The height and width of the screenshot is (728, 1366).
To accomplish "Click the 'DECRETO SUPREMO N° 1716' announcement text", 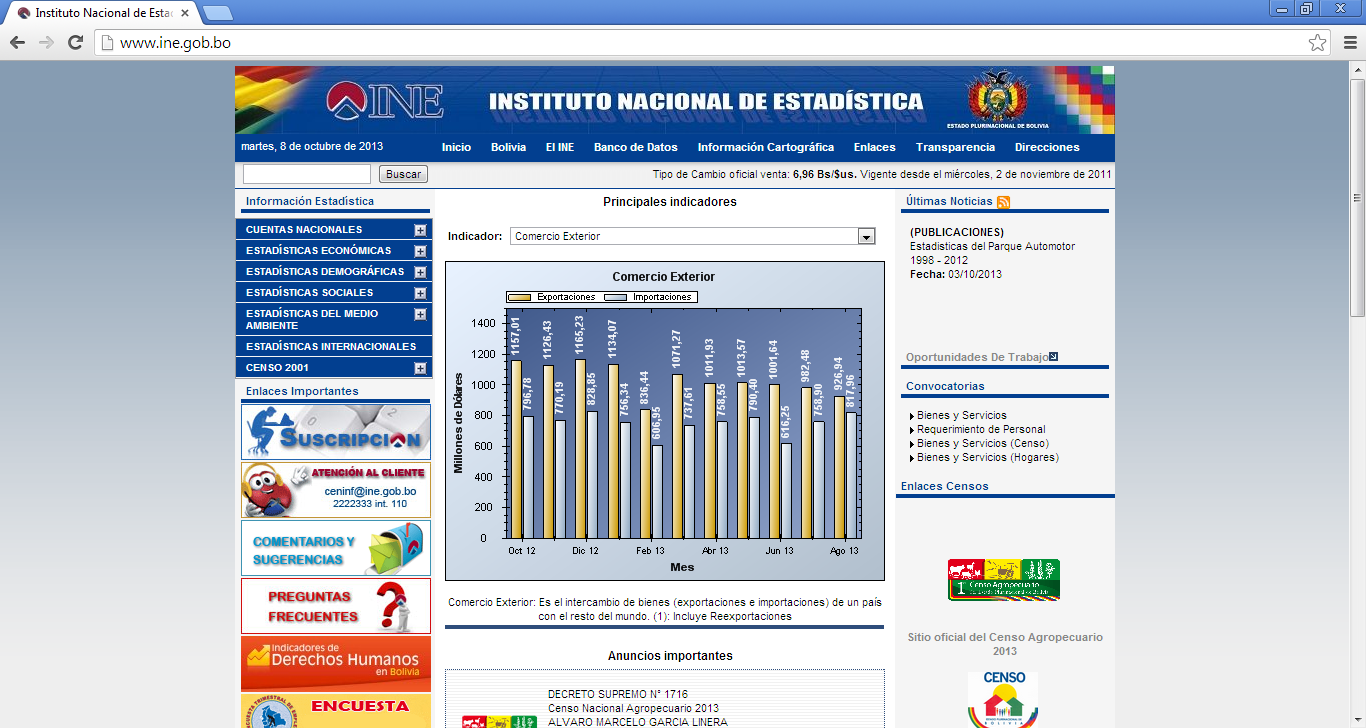I will click(x=618, y=694).
